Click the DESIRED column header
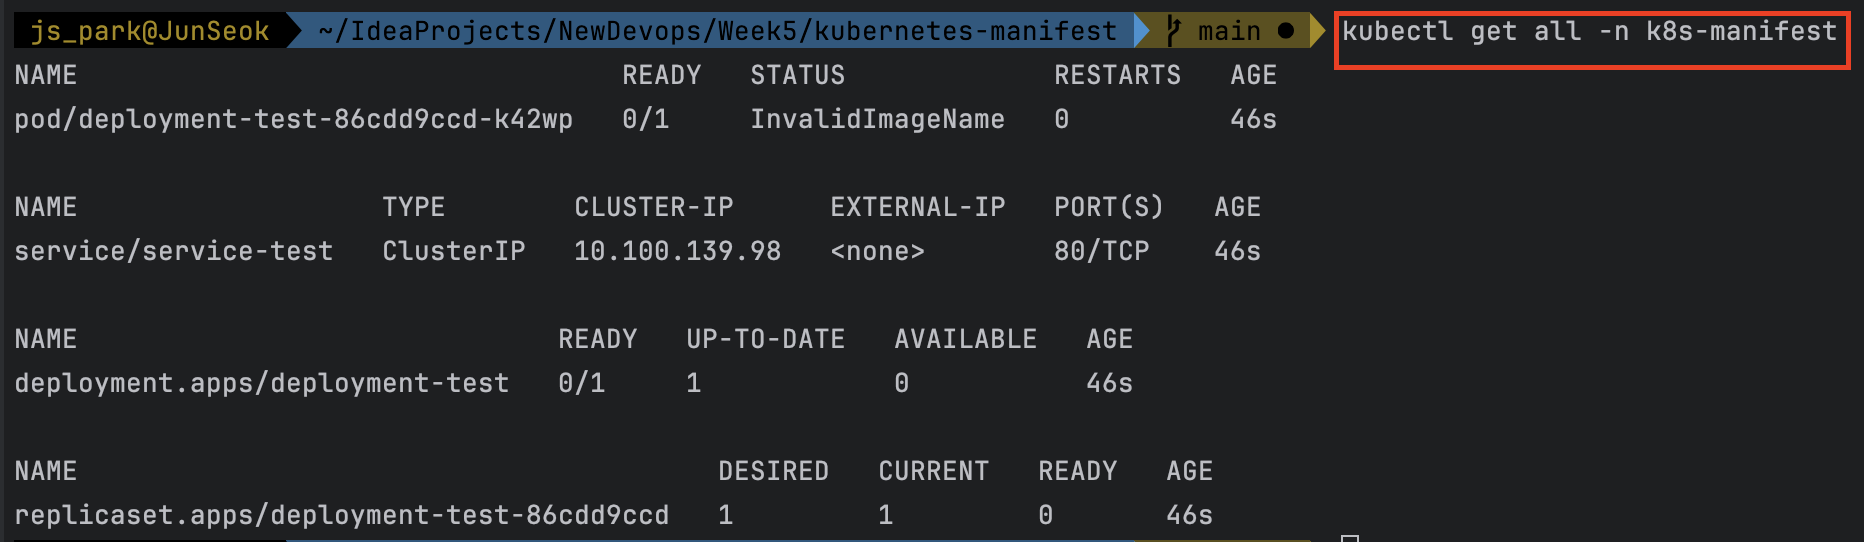This screenshot has width=1864, height=542. point(774,472)
